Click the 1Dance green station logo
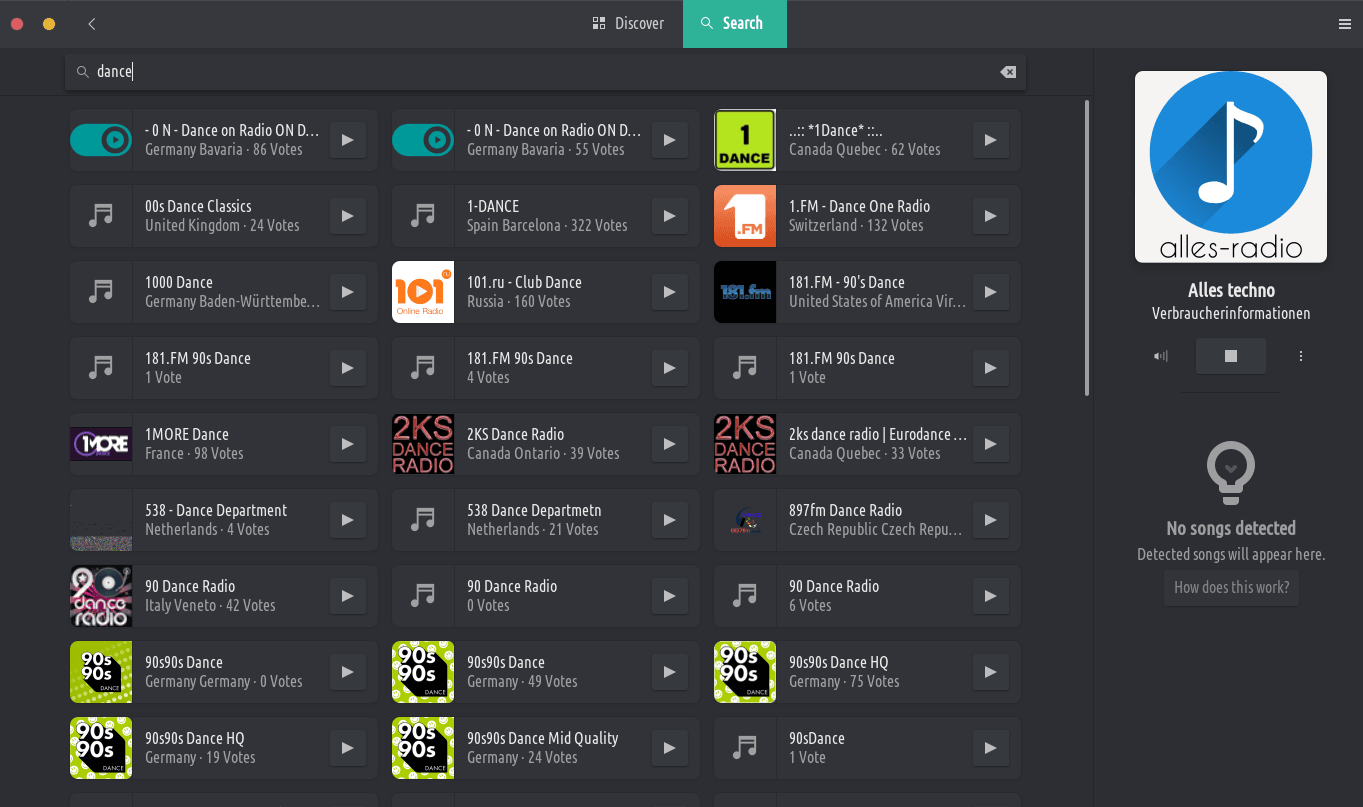Image resolution: width=1363 pixels, height=807 pixels. [x=745, y=140]
